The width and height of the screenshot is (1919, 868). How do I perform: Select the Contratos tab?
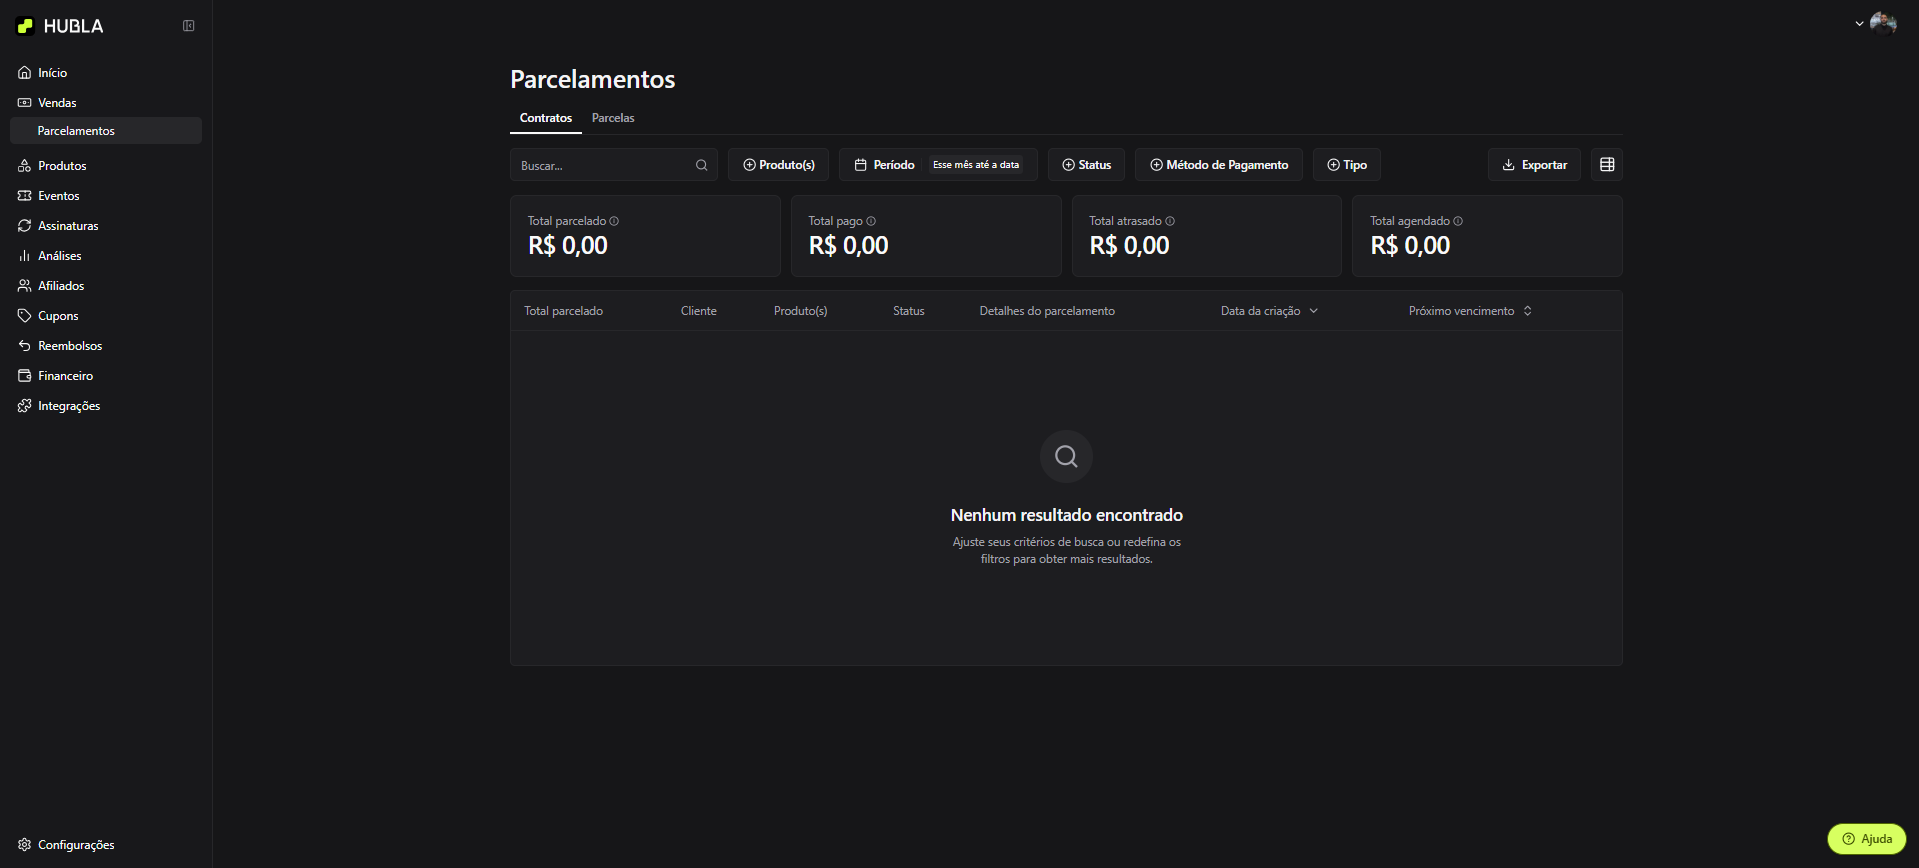click(545, 118)
